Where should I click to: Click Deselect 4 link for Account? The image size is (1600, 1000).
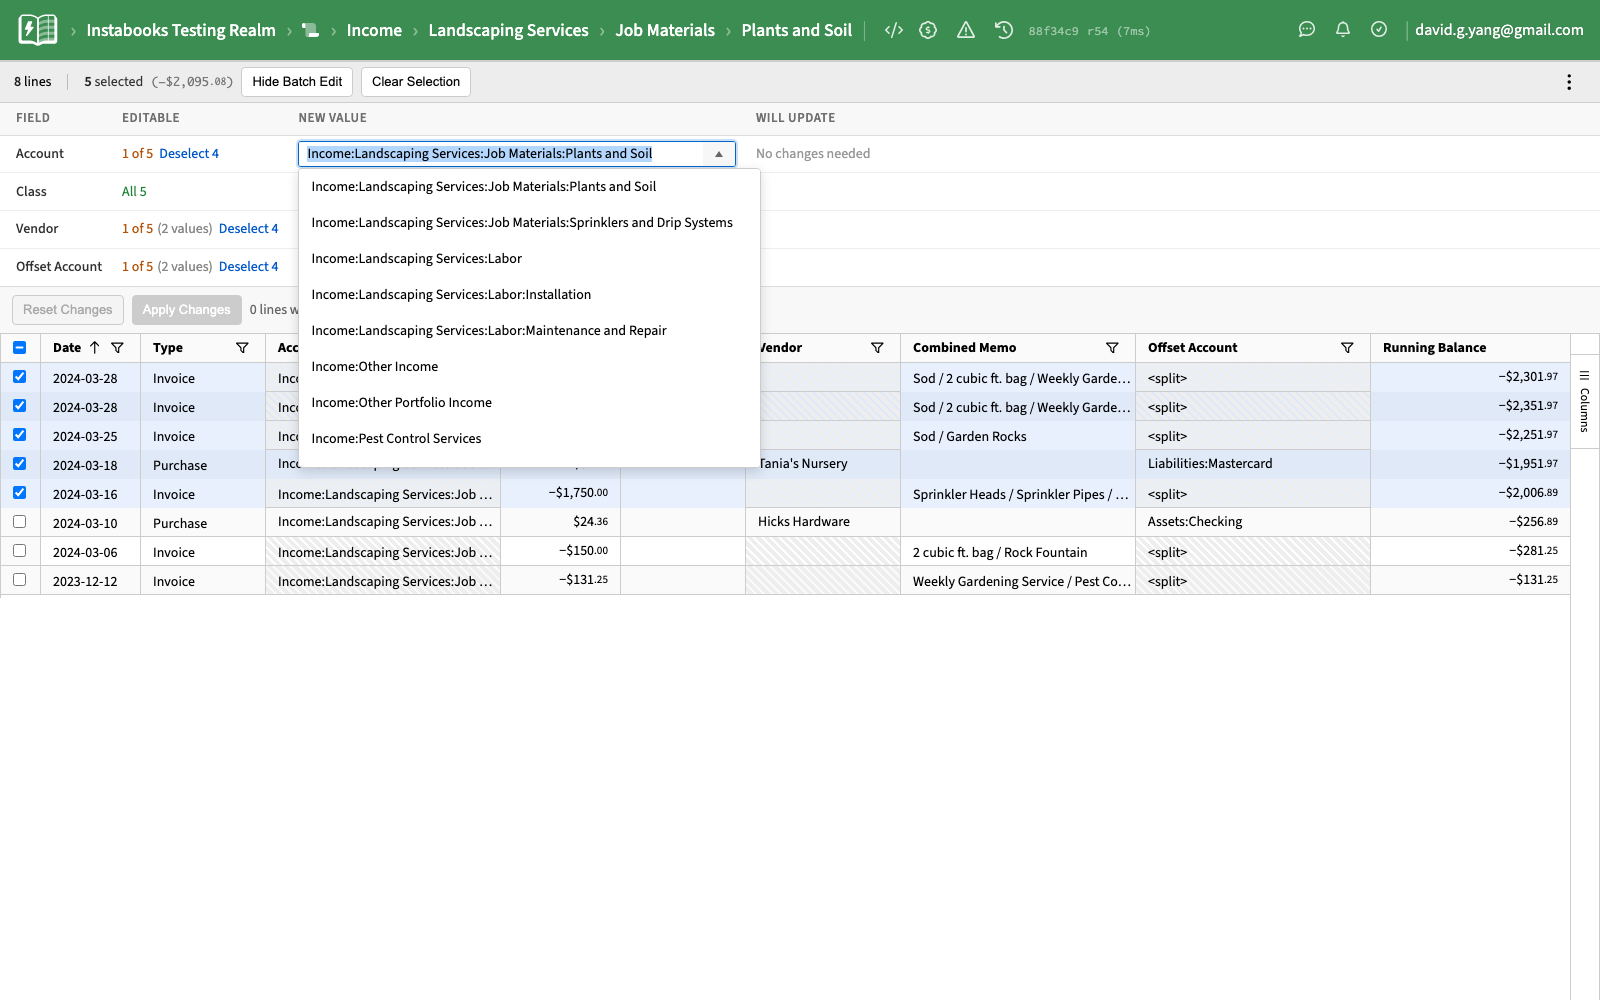tap(189, 154)
